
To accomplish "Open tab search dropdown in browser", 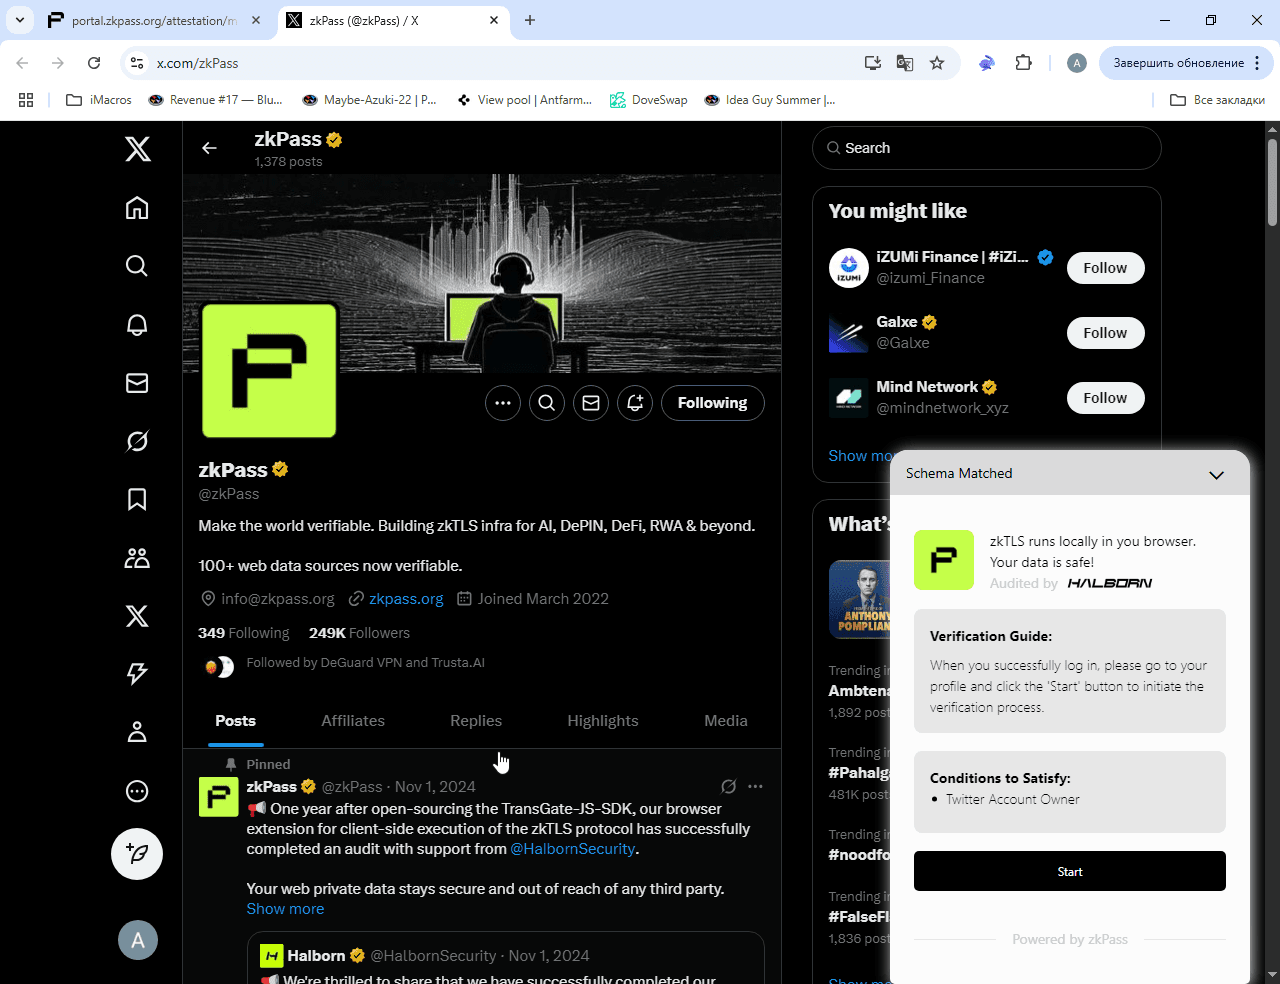I will (x=20, y=20).
